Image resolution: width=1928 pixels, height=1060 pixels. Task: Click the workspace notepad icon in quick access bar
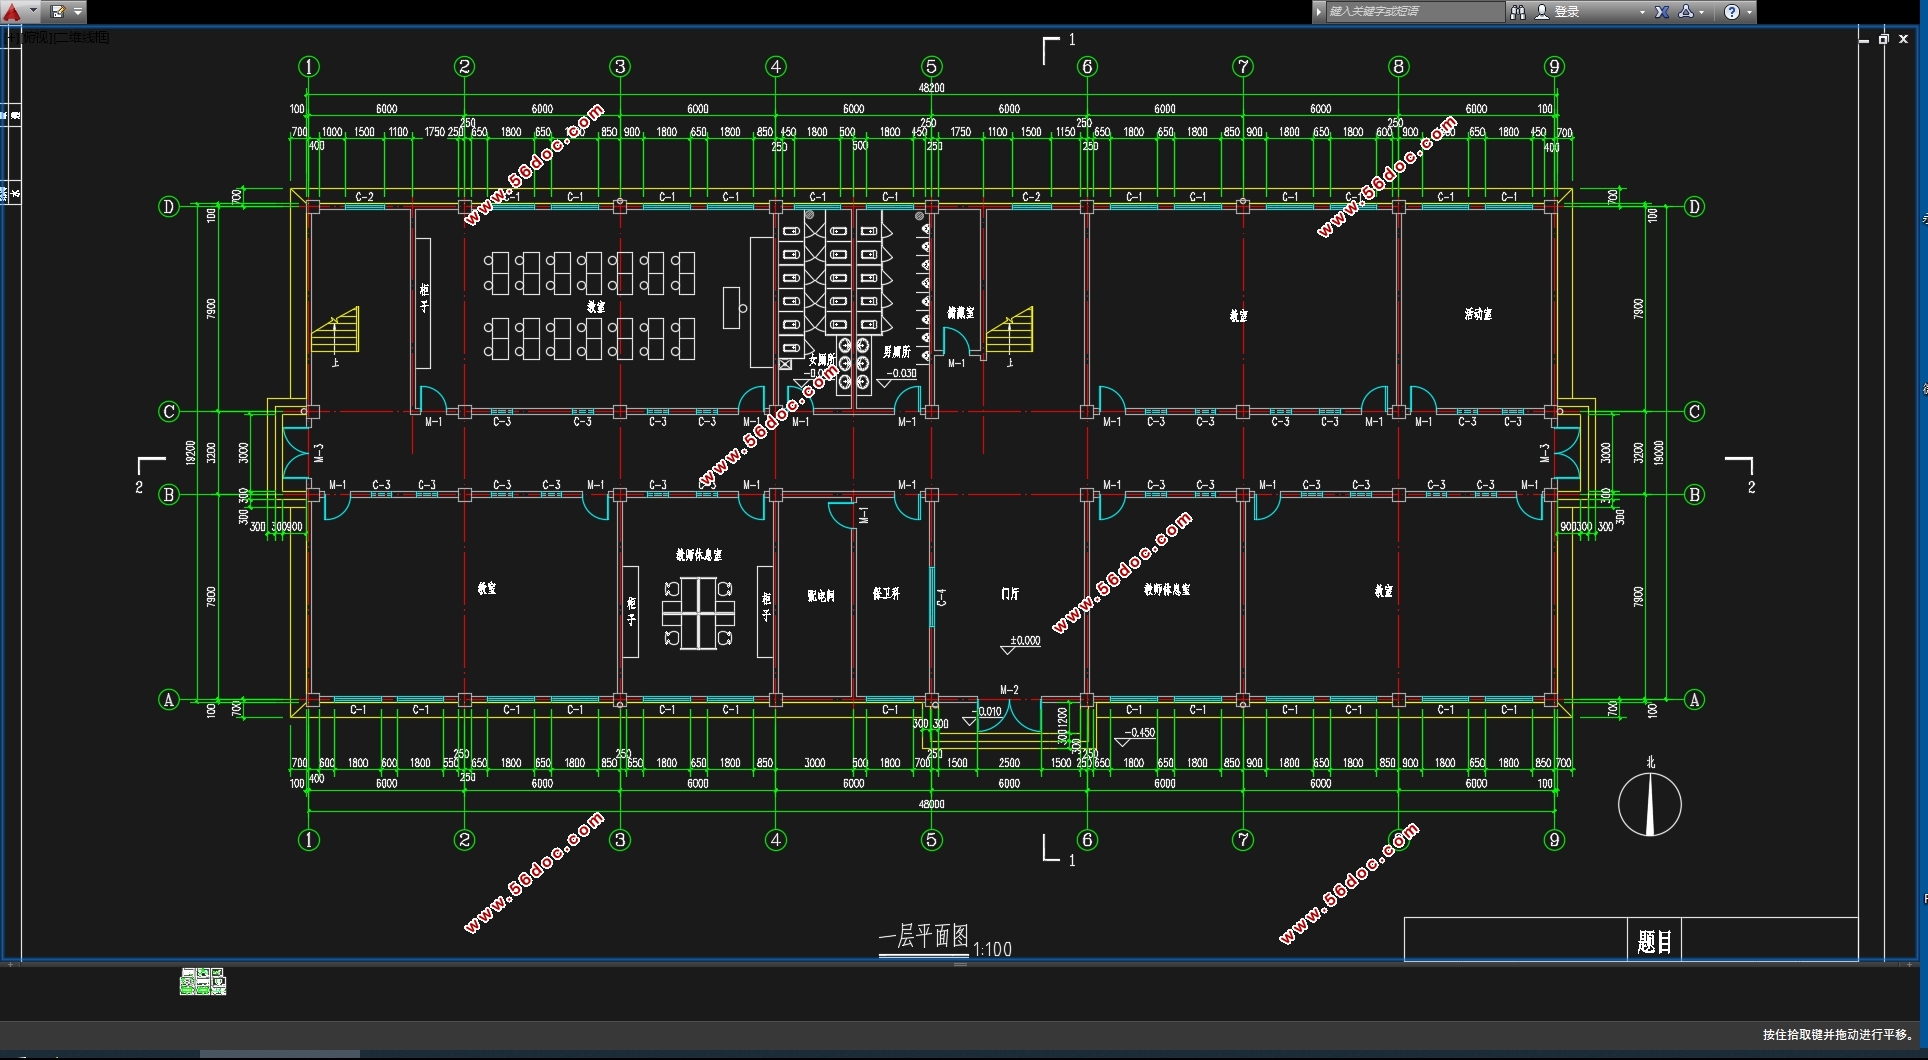[x=57, y=12]
